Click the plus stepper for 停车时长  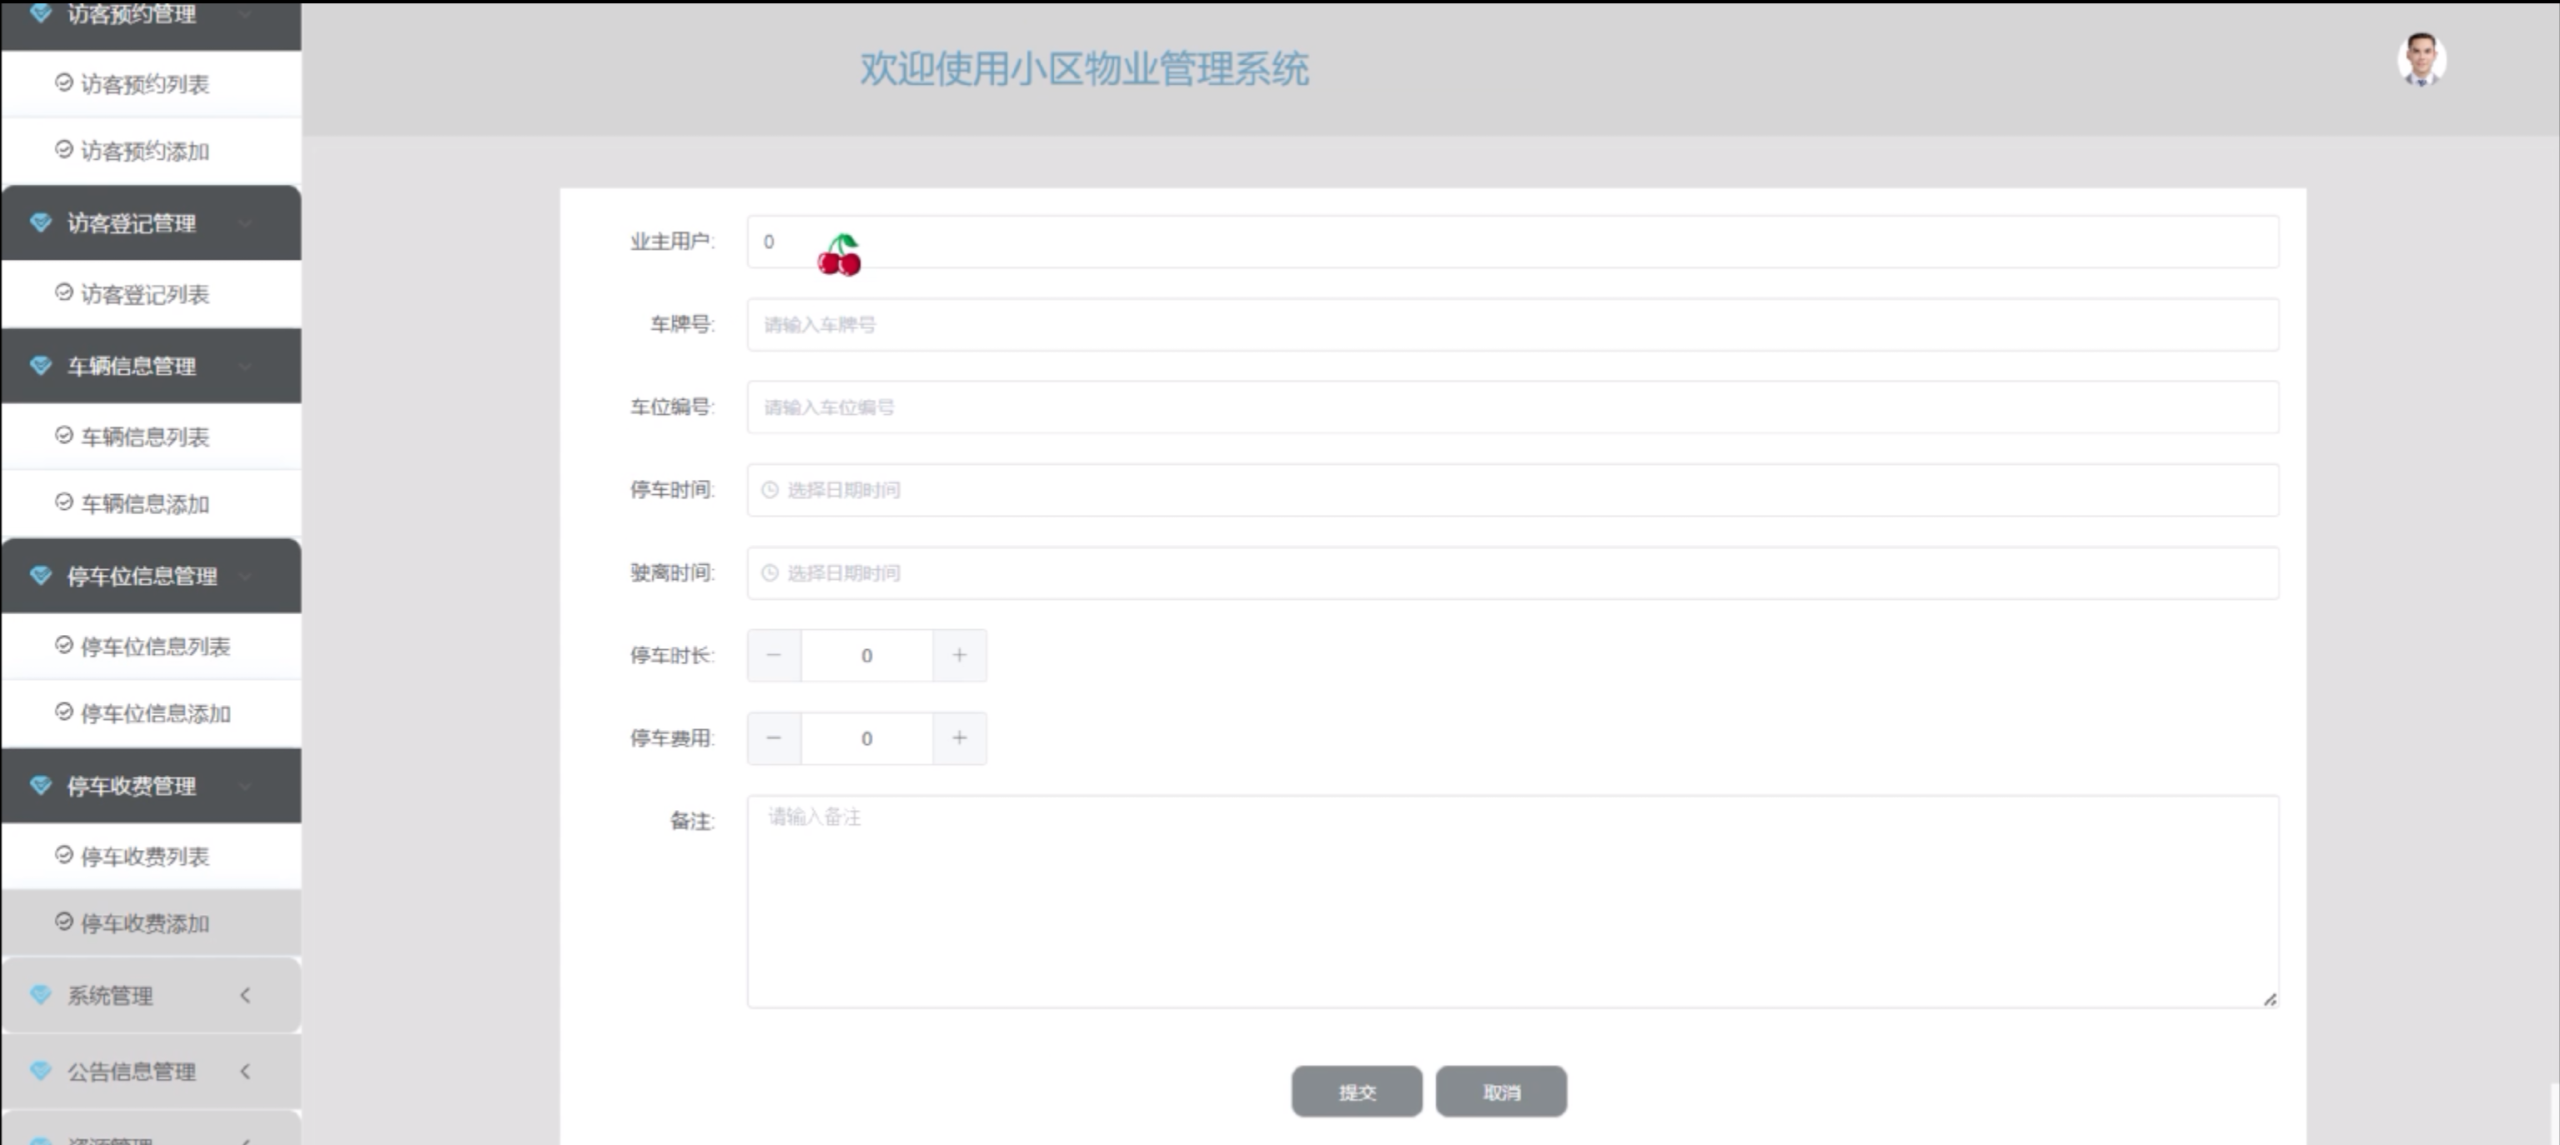pos(958,655)
